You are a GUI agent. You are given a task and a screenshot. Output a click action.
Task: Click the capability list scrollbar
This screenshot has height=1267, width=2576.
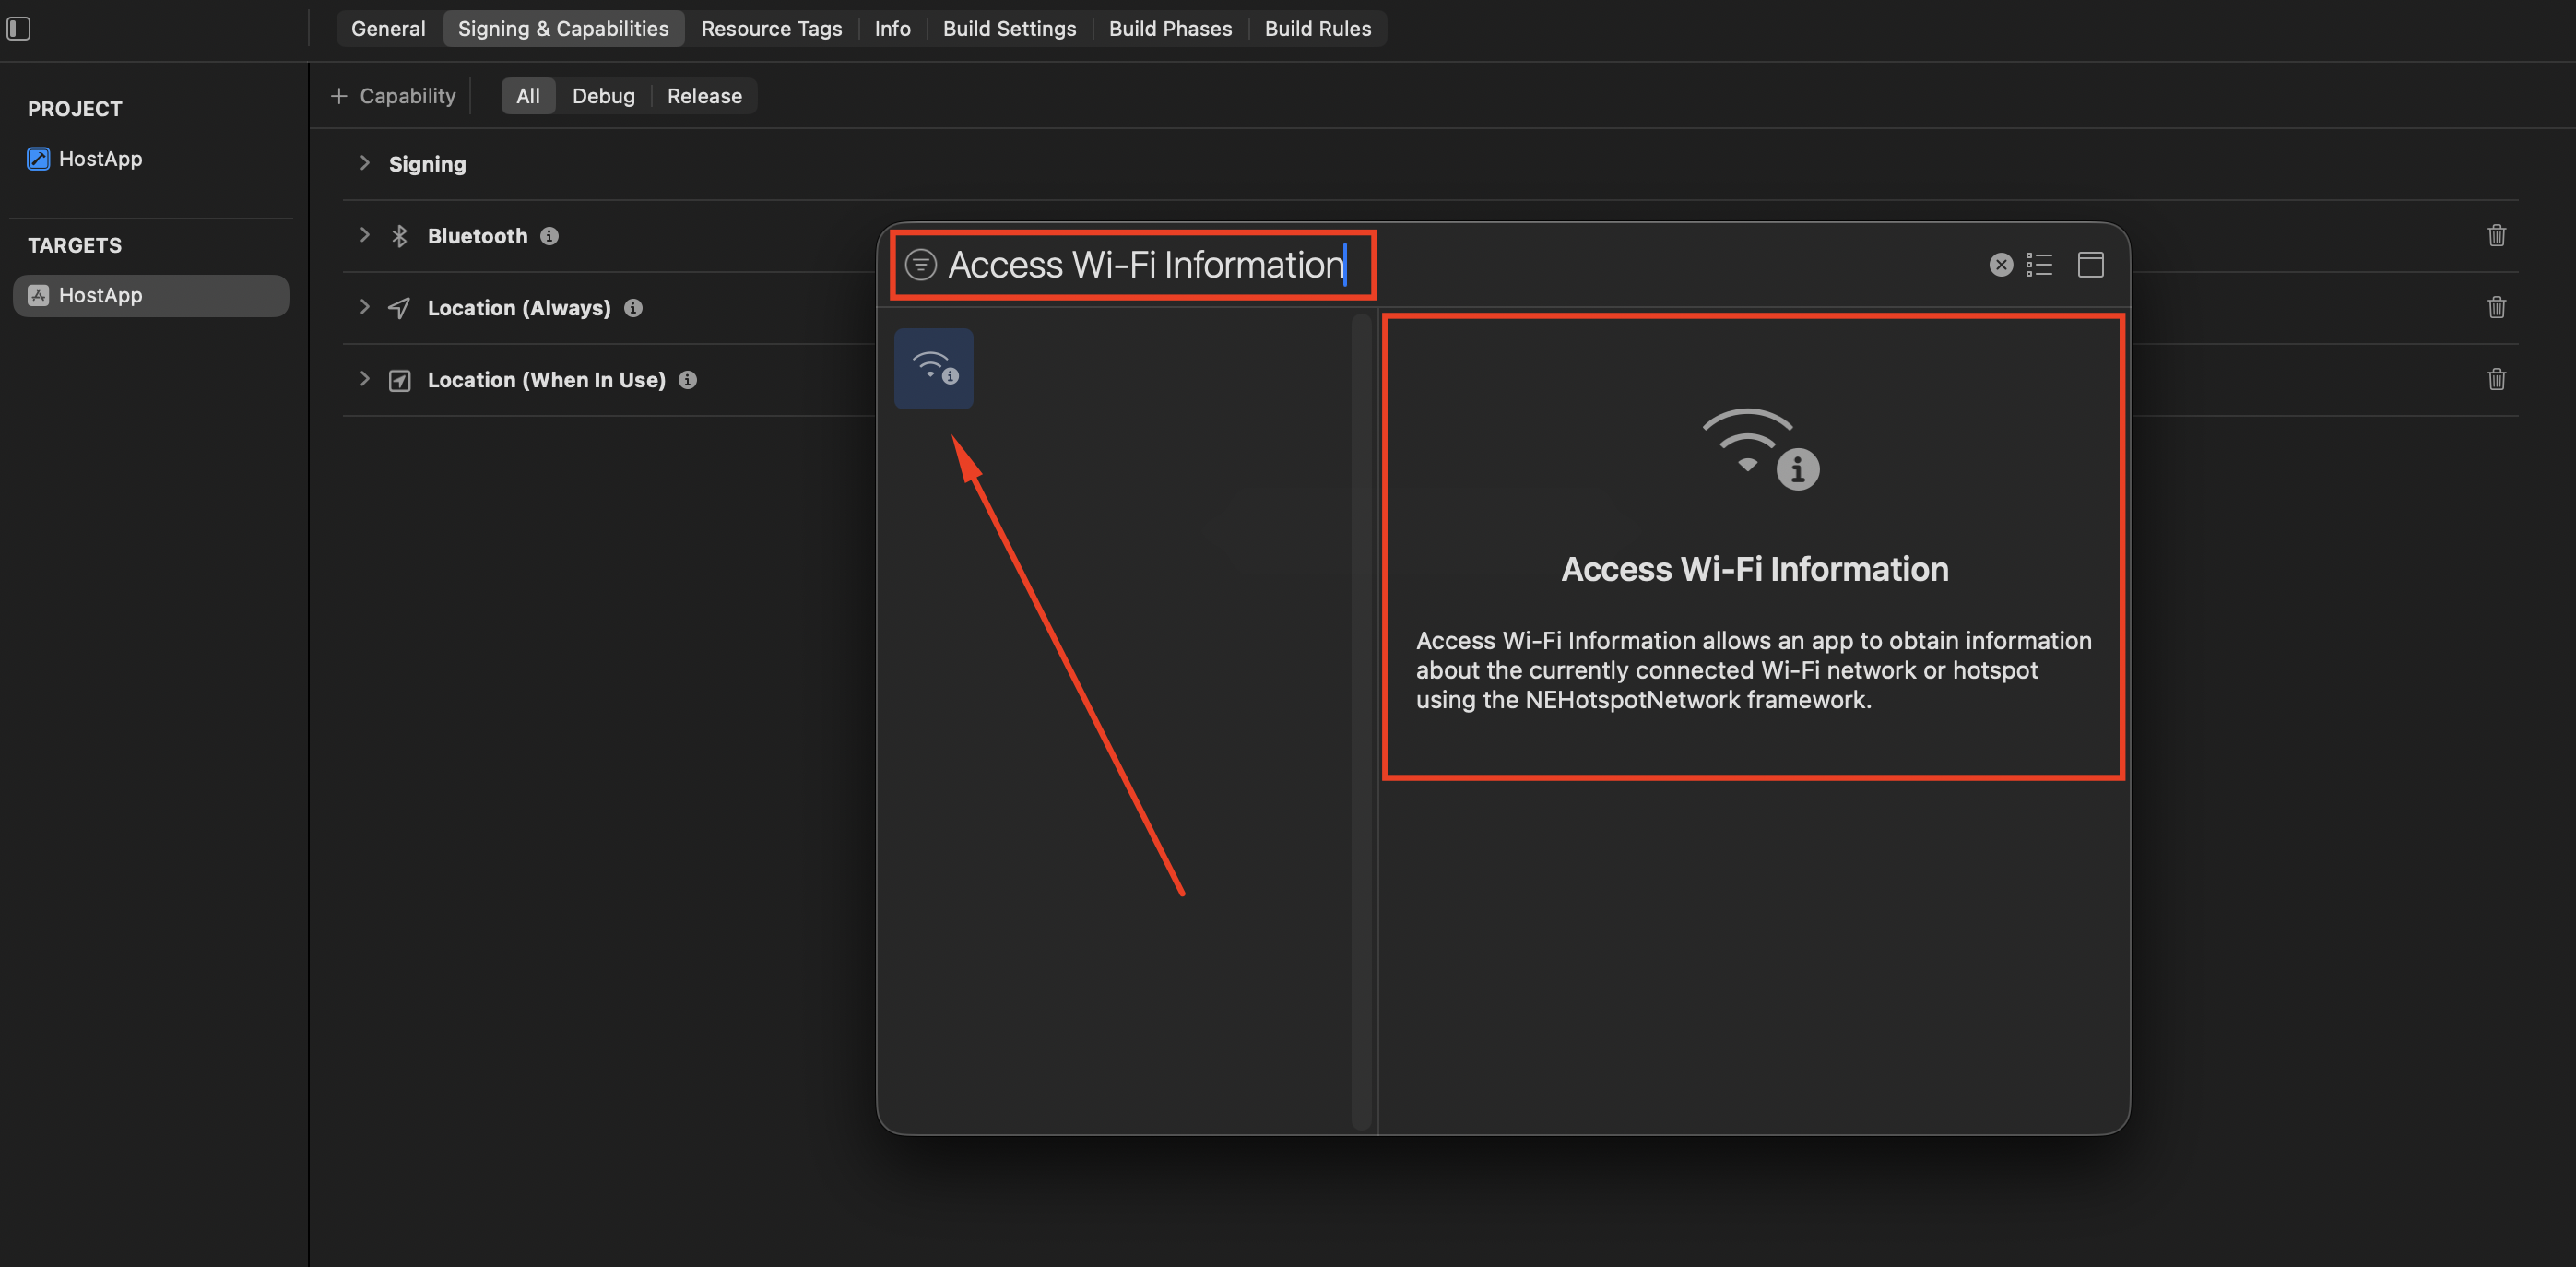[1361, 720]
